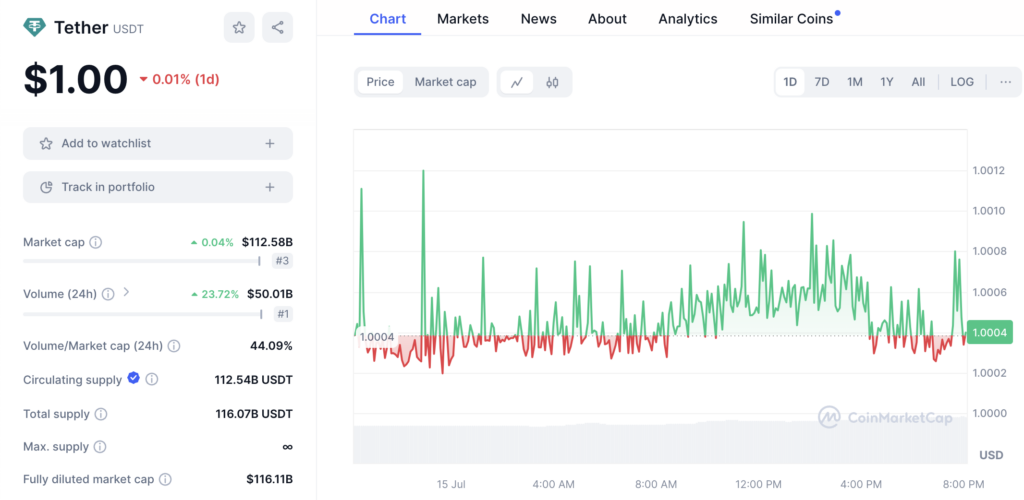The image size is (1024, 500).
Task: Click the 15 Jul date axis label
Action: [451, 484]
